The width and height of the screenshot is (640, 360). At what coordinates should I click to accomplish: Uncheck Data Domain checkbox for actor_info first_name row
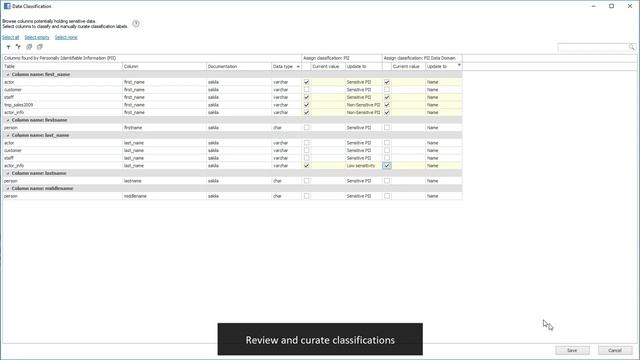387,112
